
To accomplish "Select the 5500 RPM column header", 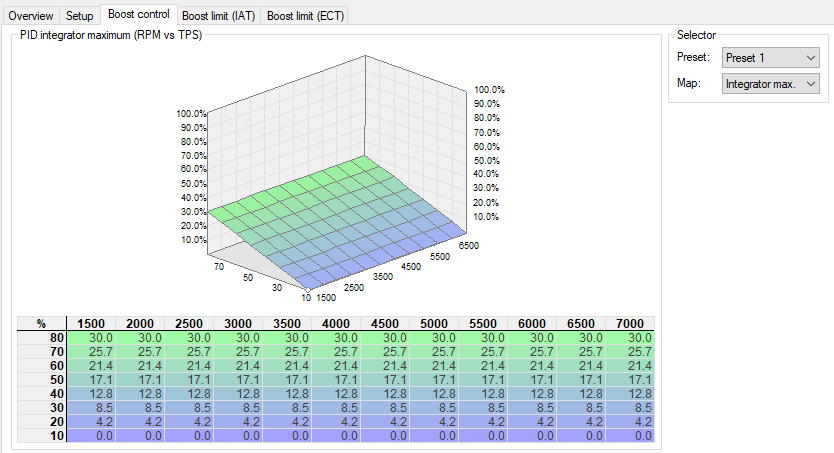I will click(482, 323).
